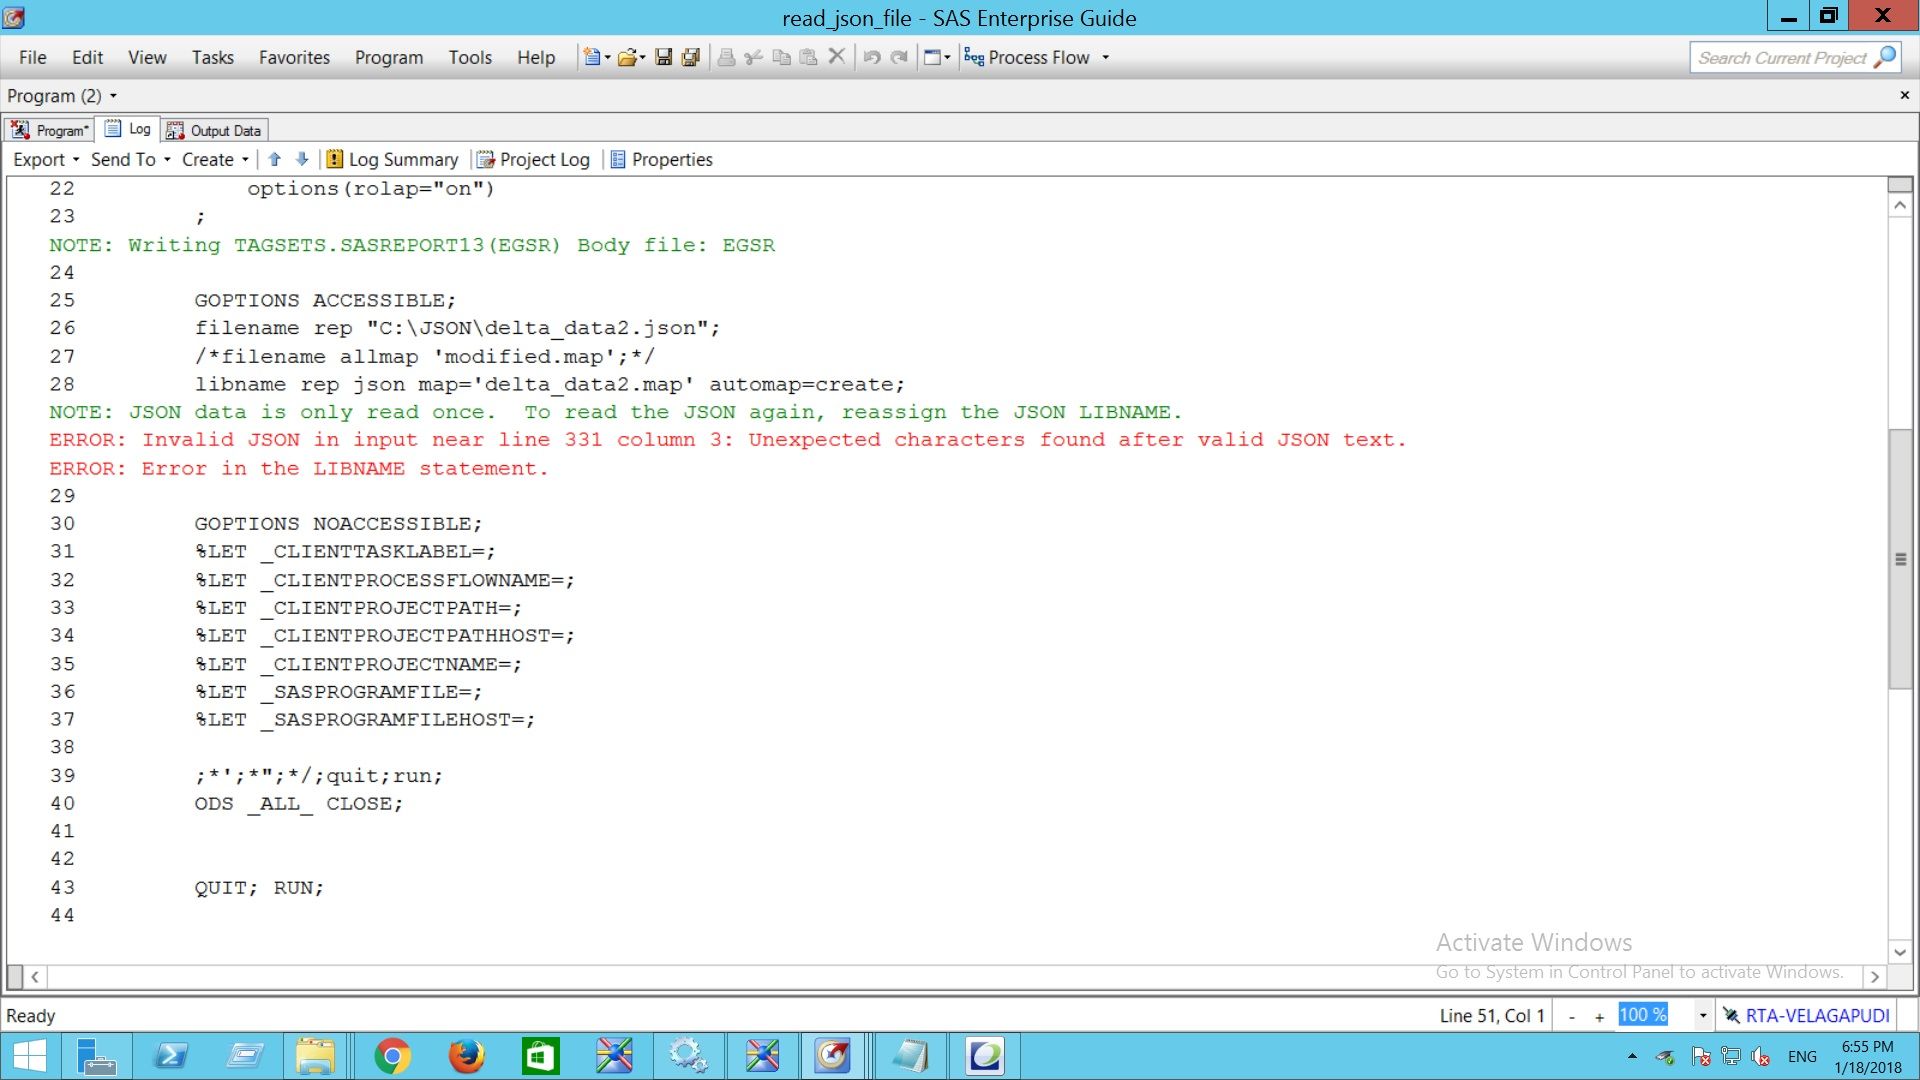Redo the last action
The height and width of the screenshot is (1080, 1920).
pos(898,57)
